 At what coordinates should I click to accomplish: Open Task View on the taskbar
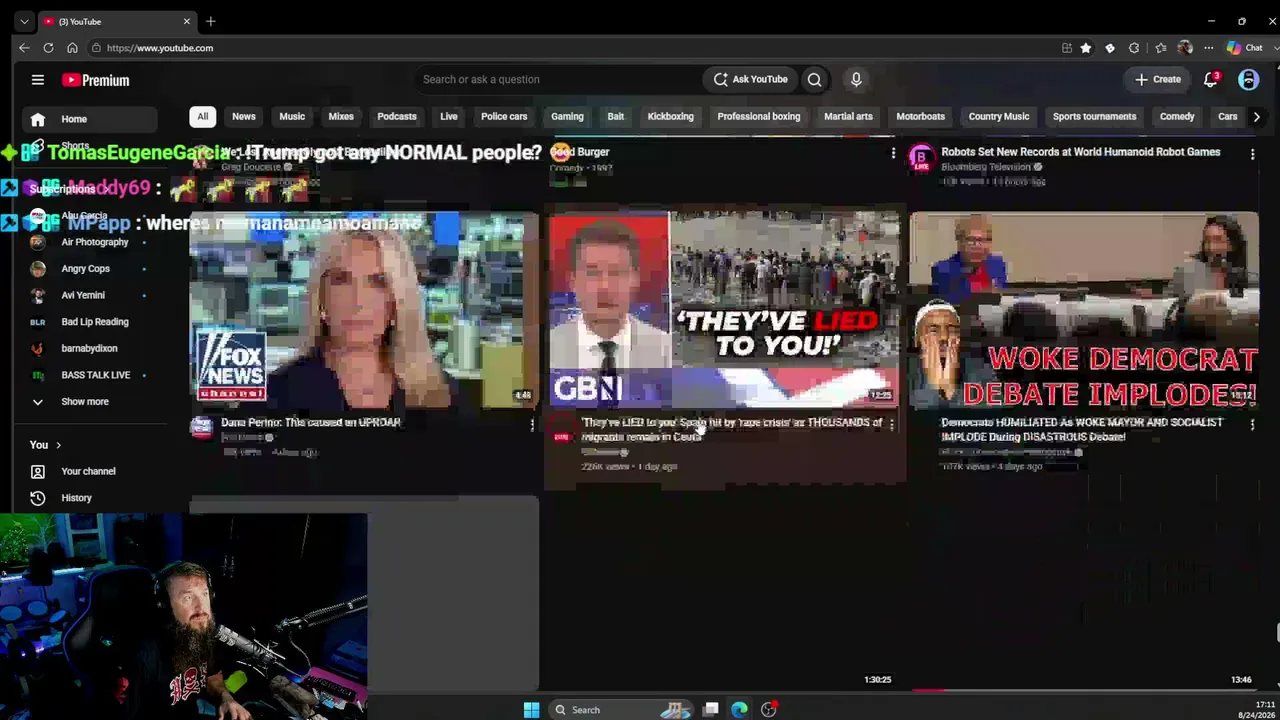pyautogui.click(x=711, y=710)
